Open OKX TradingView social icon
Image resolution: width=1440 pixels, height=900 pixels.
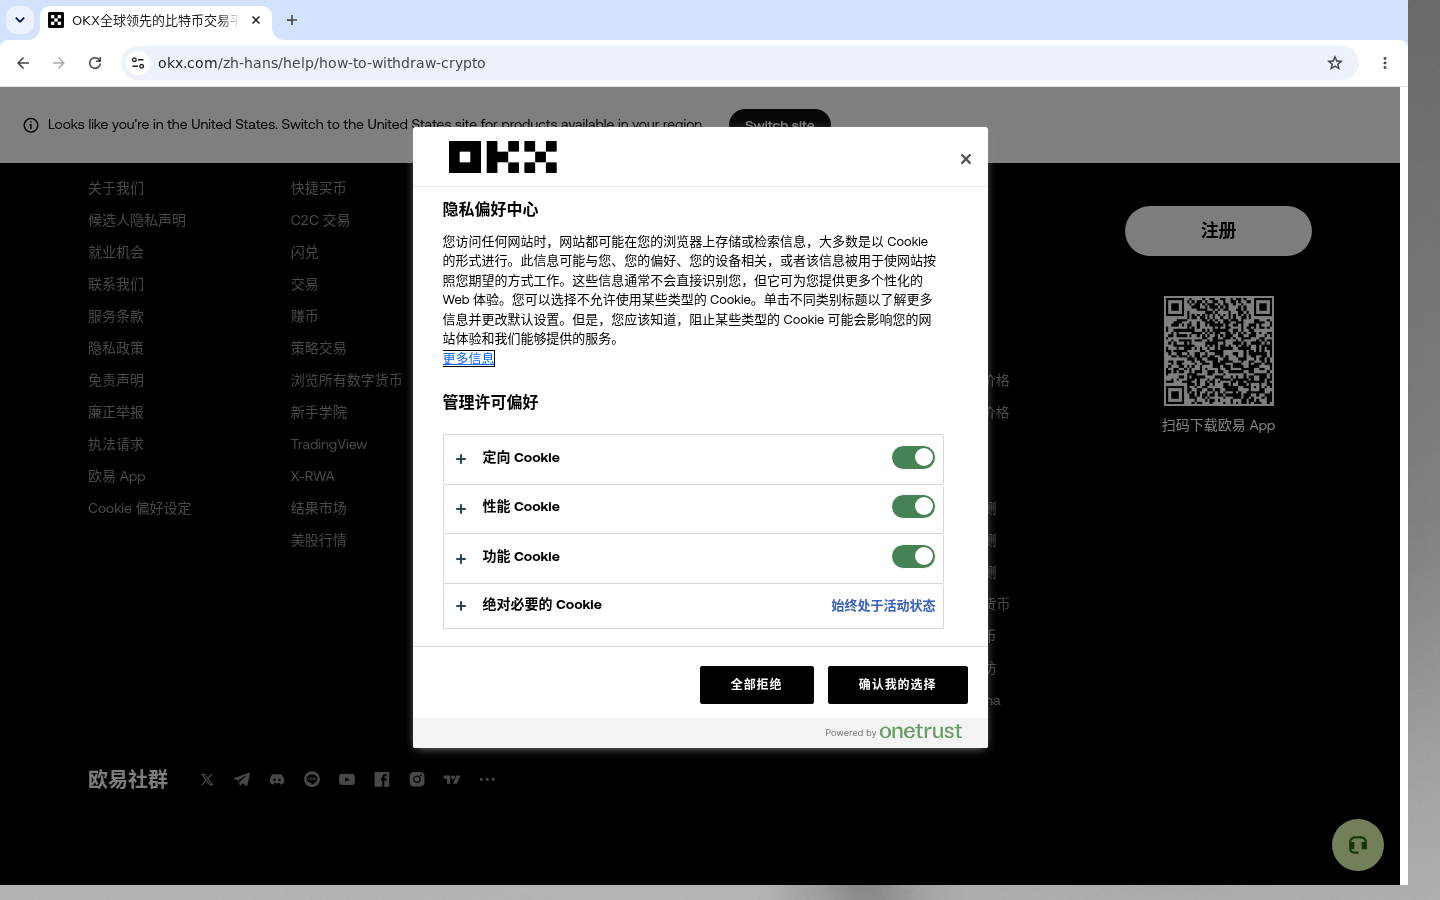click(452, 779)
